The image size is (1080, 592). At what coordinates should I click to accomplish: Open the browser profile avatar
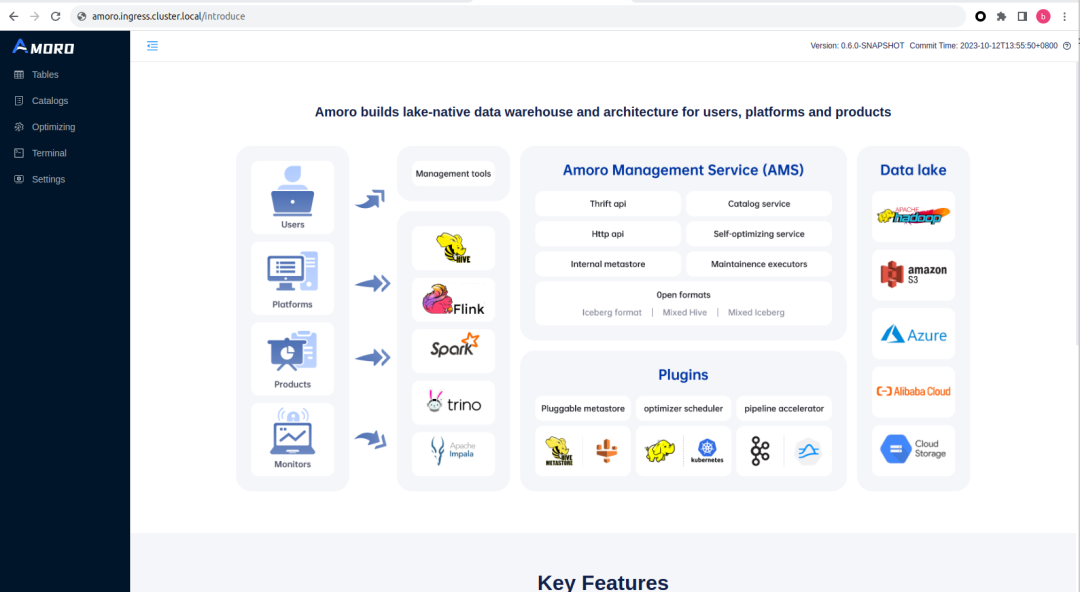coord(1043,16)
